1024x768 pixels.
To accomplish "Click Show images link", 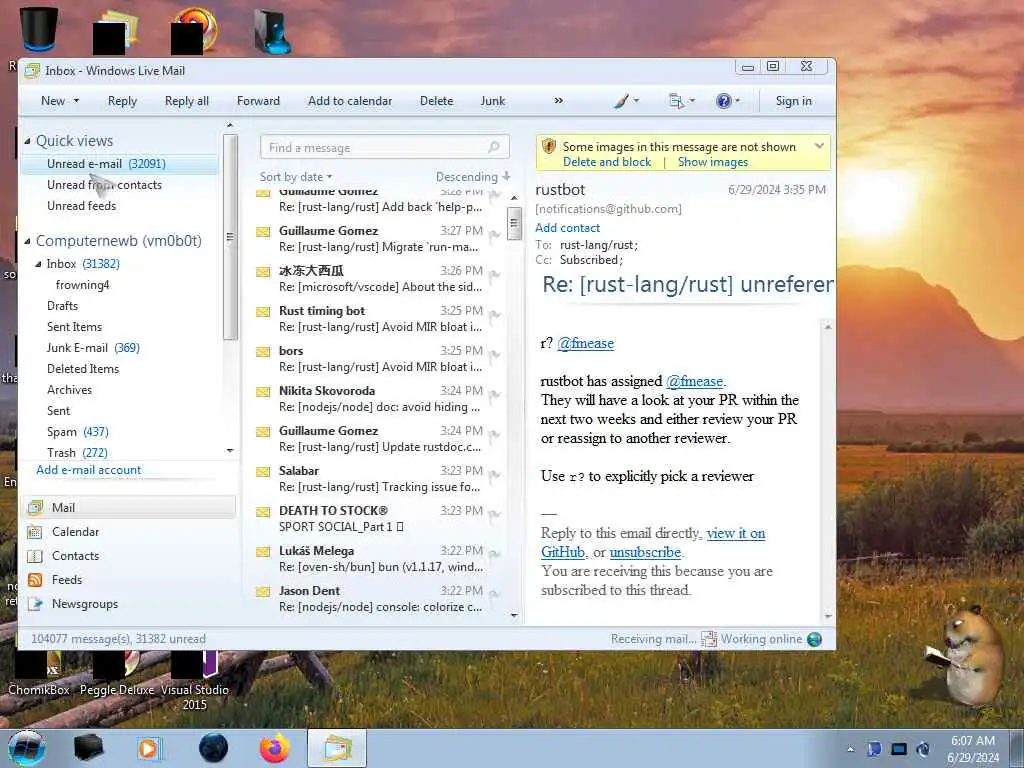I will click(712, 162).
